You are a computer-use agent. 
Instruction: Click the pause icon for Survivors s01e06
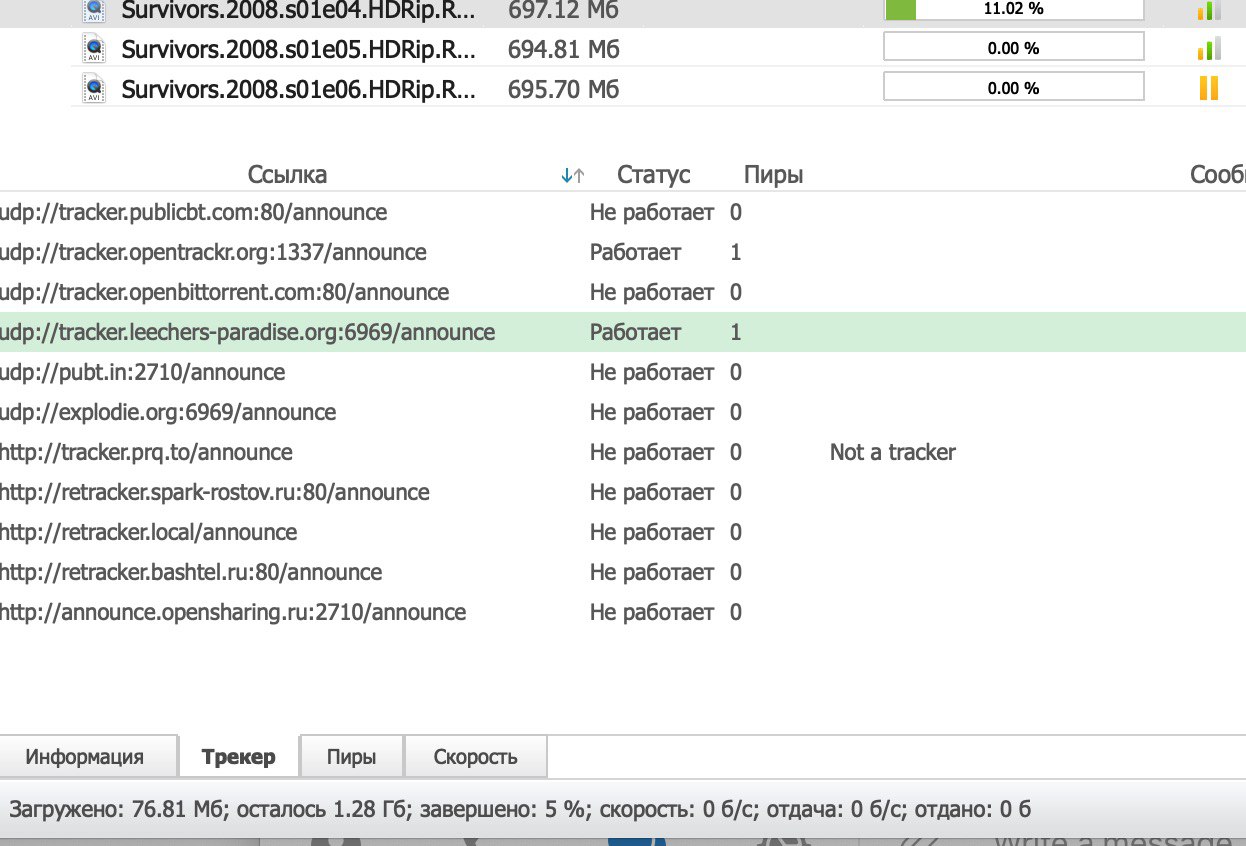tap(1209, 88)
